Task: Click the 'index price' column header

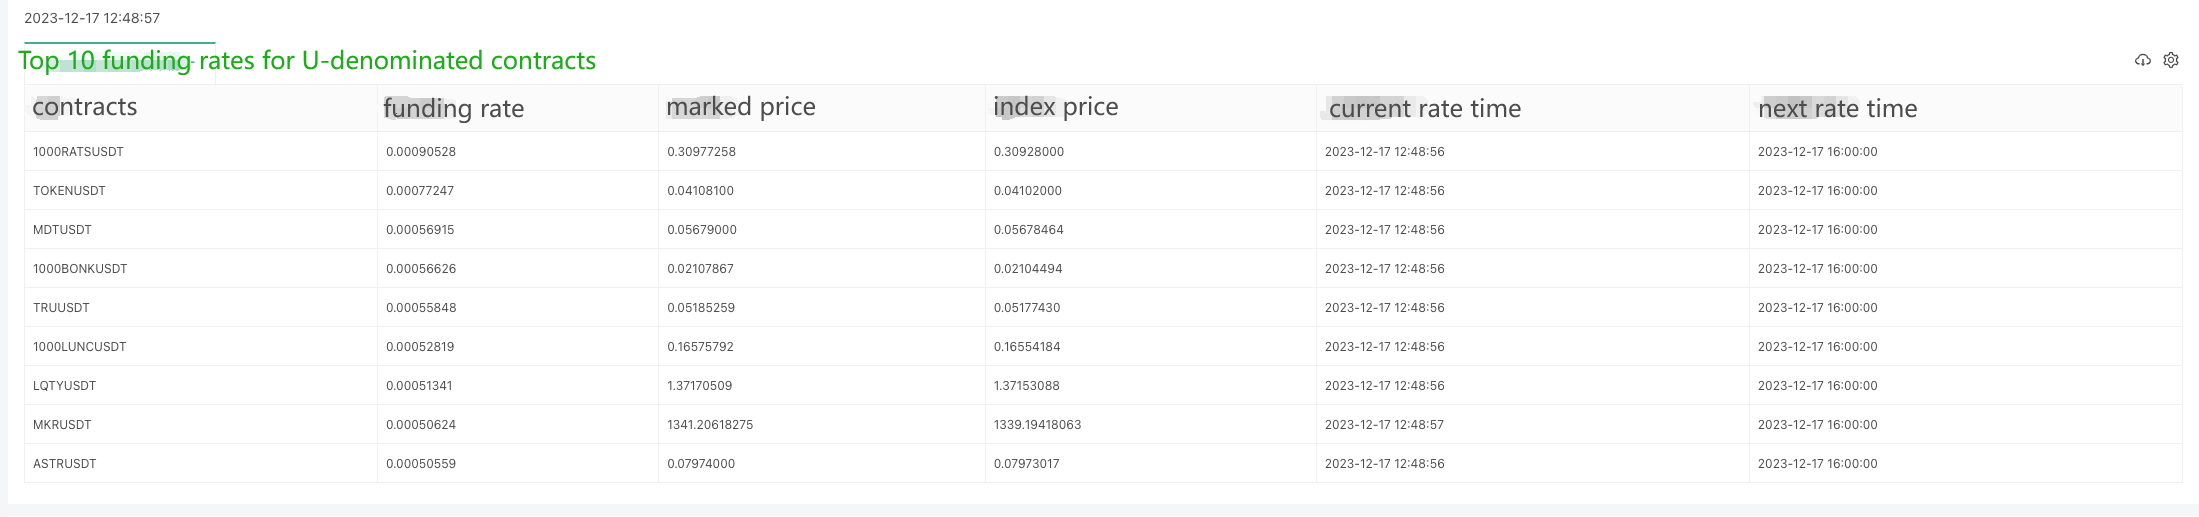Action: coord(1055,107)
